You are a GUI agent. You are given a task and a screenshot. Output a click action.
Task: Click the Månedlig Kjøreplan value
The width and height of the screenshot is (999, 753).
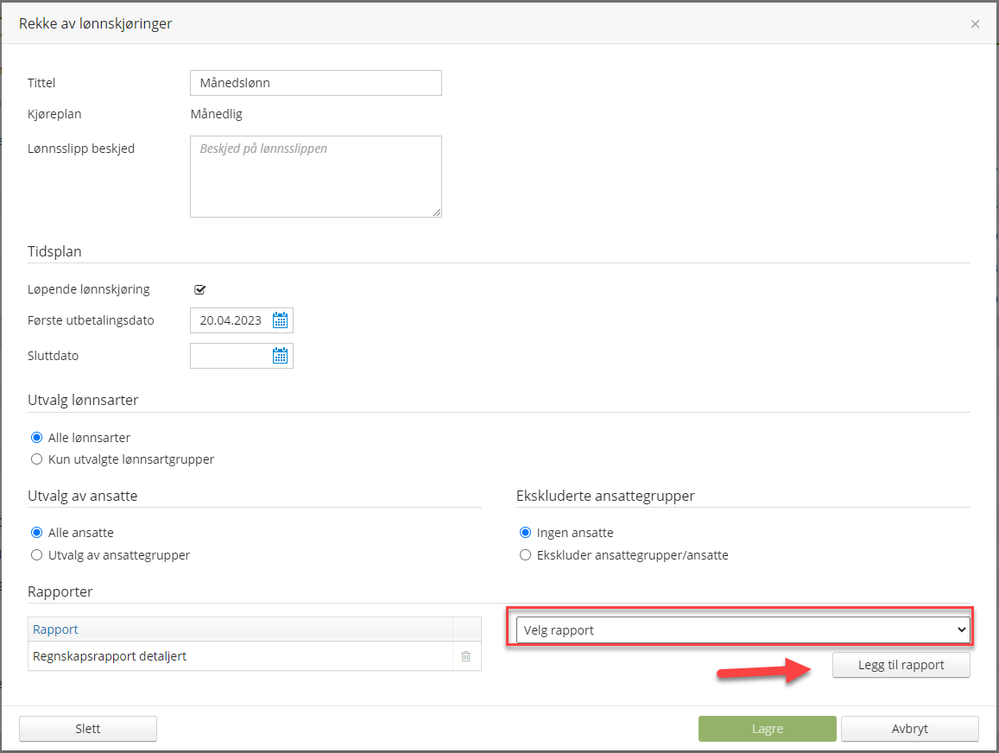click(x=217, y=114)
